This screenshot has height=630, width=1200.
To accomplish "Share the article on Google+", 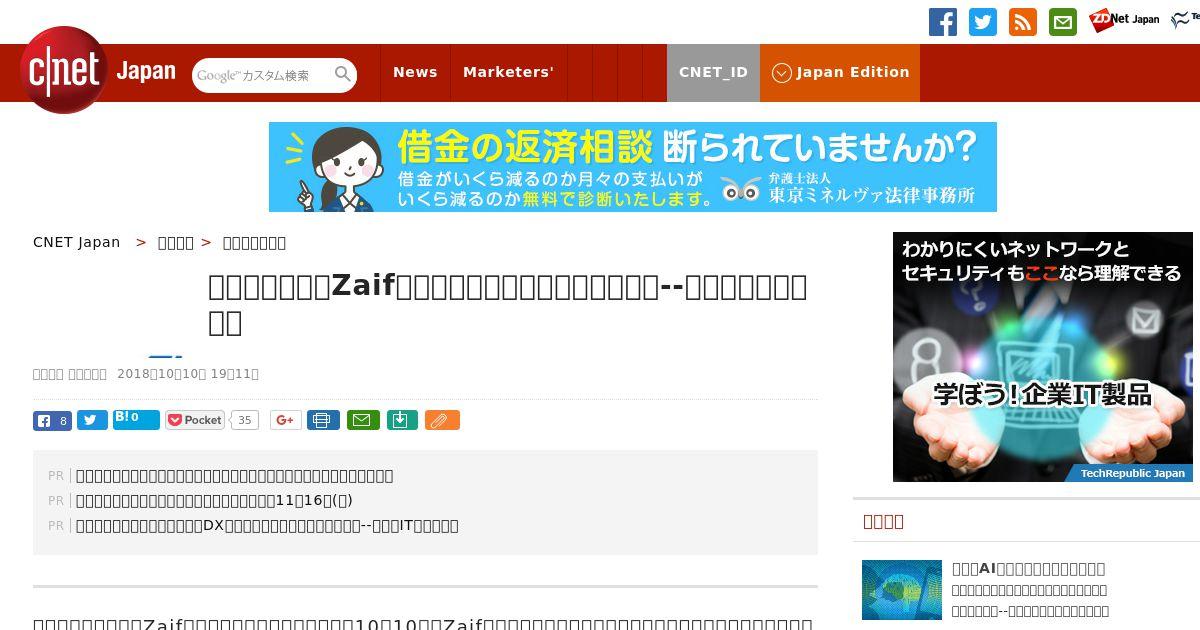I will tap(285, 420).
